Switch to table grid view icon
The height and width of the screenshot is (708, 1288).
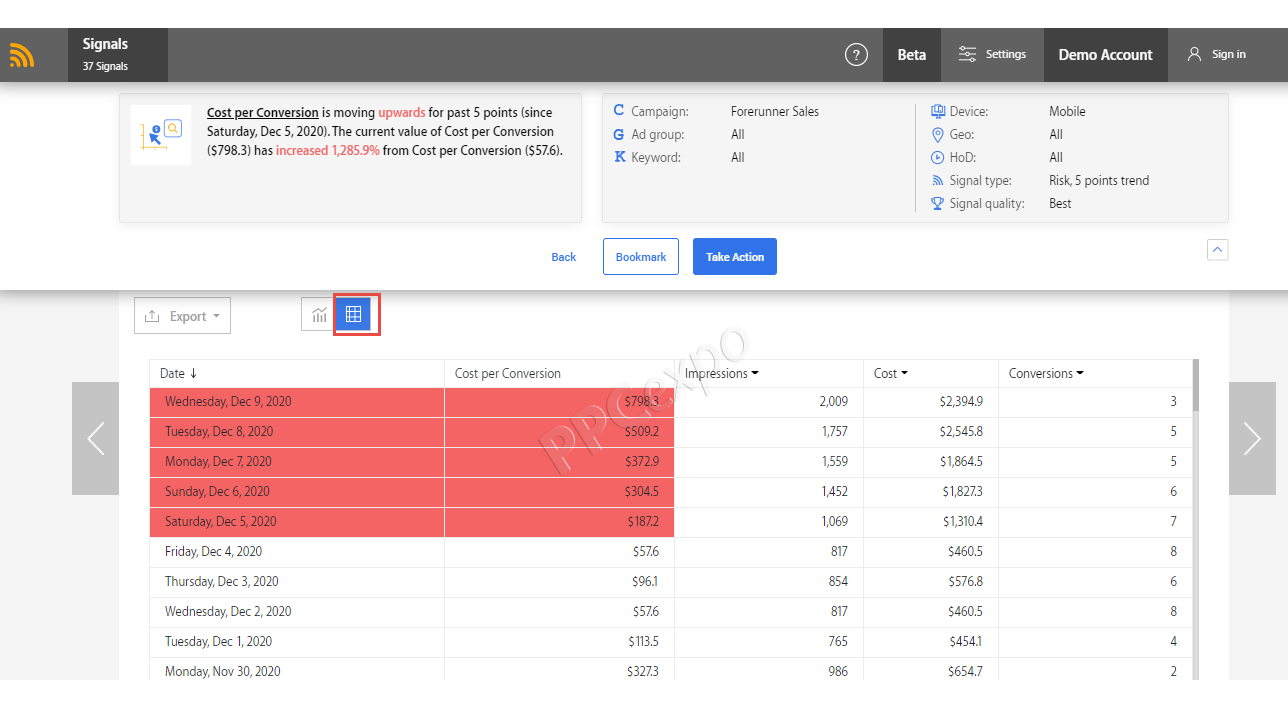(353, 315)
